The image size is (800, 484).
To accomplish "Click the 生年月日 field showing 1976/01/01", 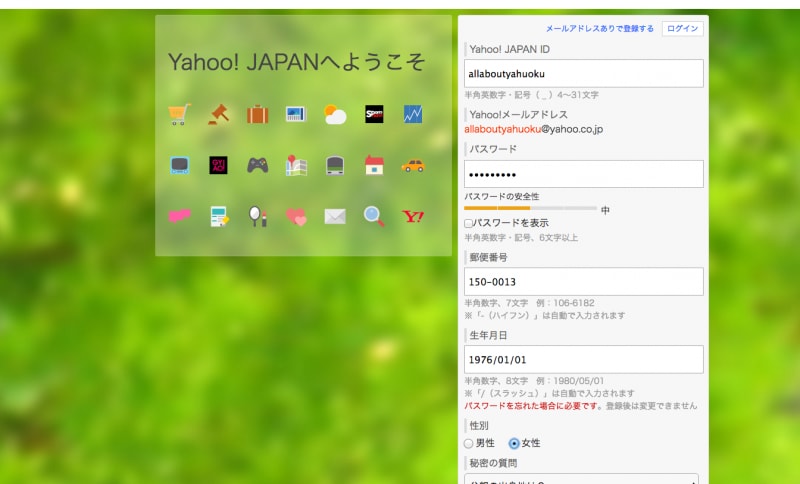I will pos(584,360).
